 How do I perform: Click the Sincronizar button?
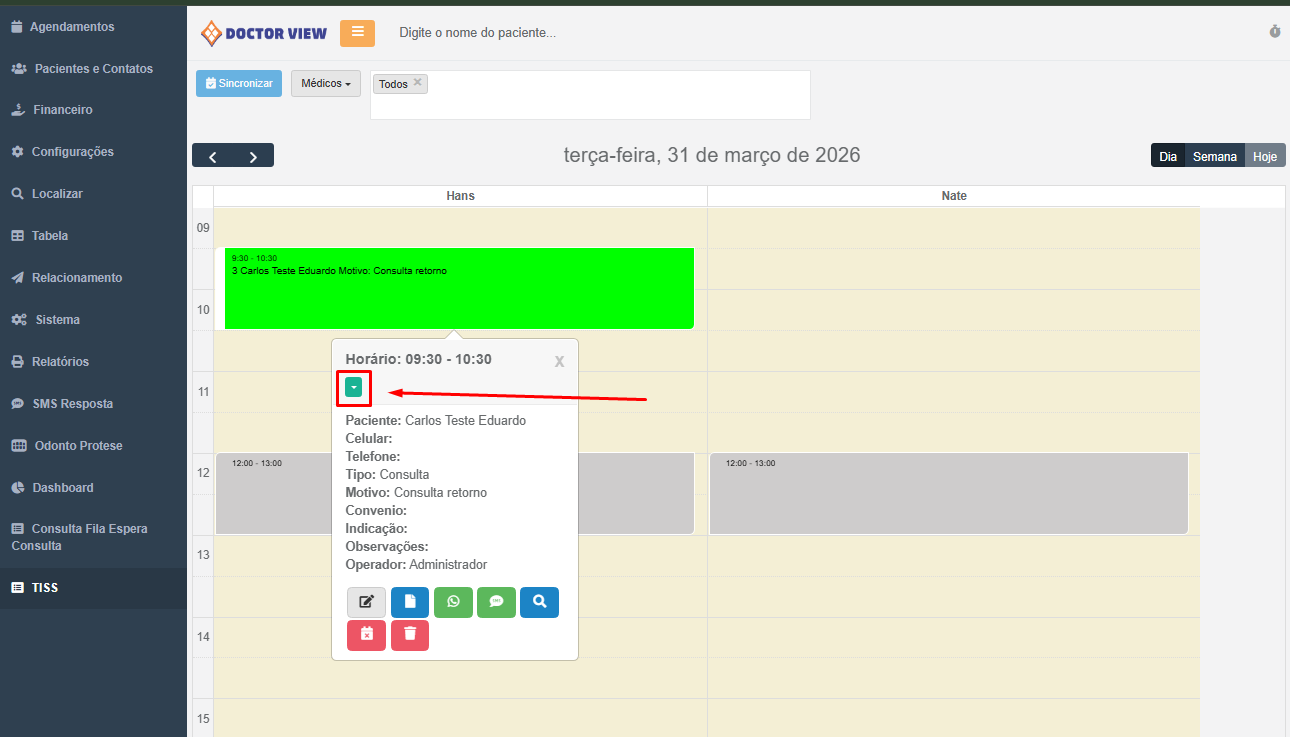[239, 84]
